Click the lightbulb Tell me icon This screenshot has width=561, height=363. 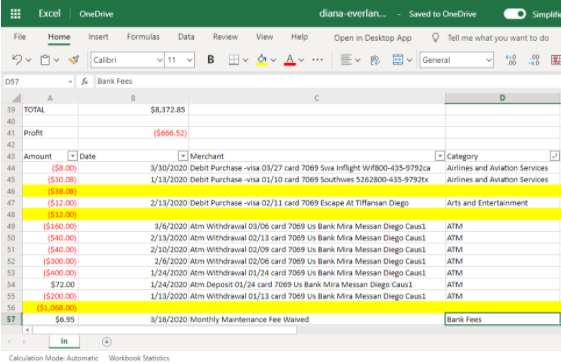pyautogui.click(x=435, y=38)
